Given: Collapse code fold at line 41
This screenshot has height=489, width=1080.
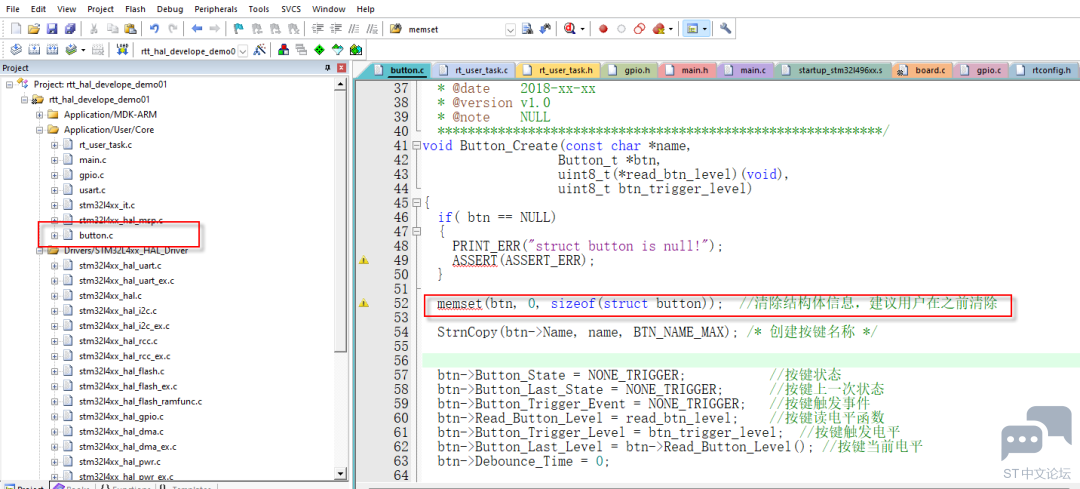Looking at the screenshot, I should coord(415,146).
